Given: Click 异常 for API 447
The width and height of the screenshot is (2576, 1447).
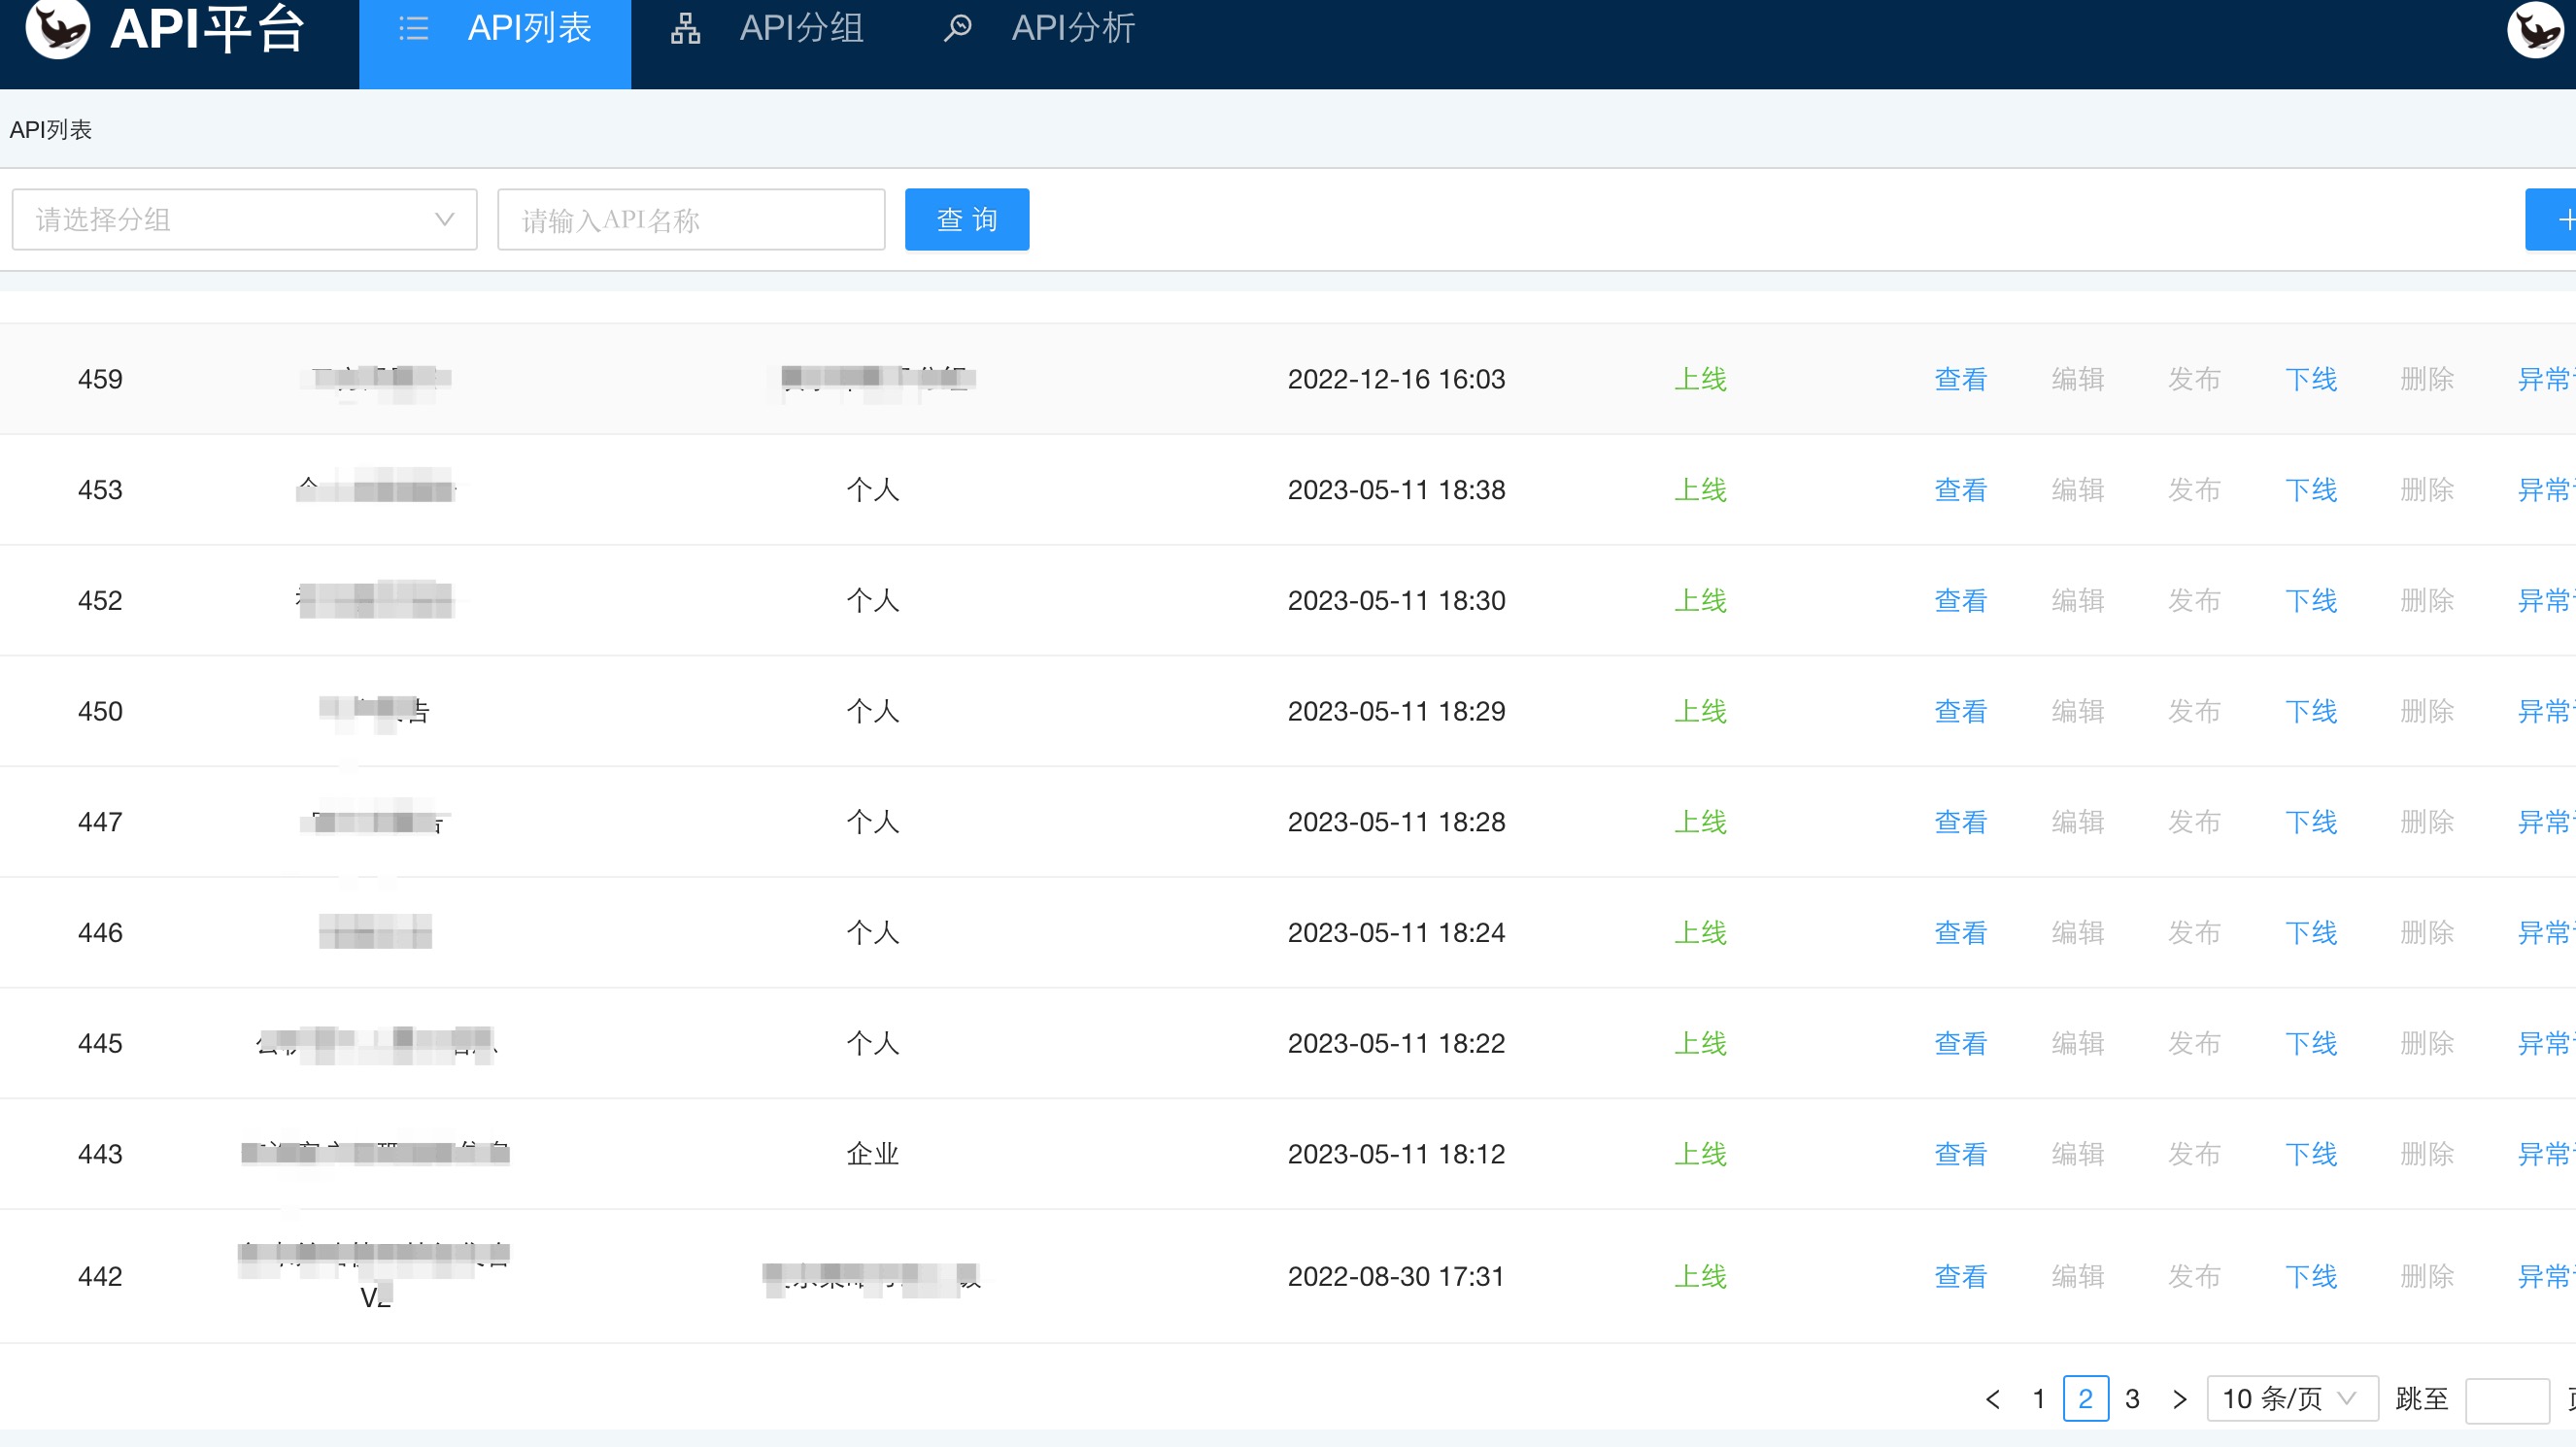Looking at the screenshot, I should [2545, 822].
